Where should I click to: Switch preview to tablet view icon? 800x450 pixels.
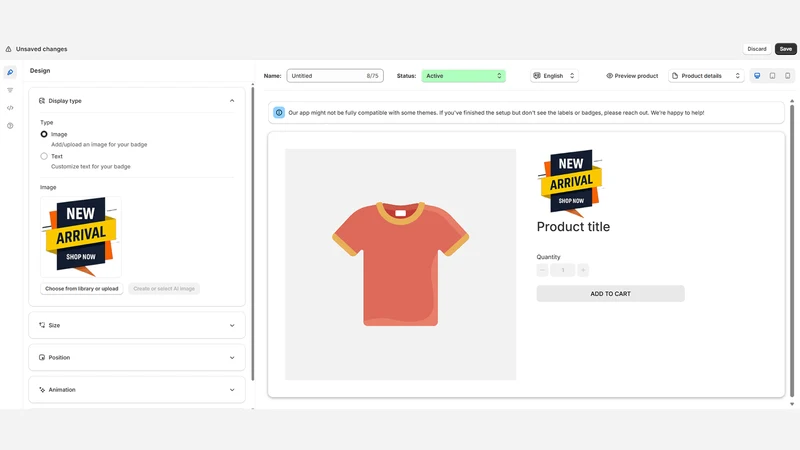click(772, 76)
